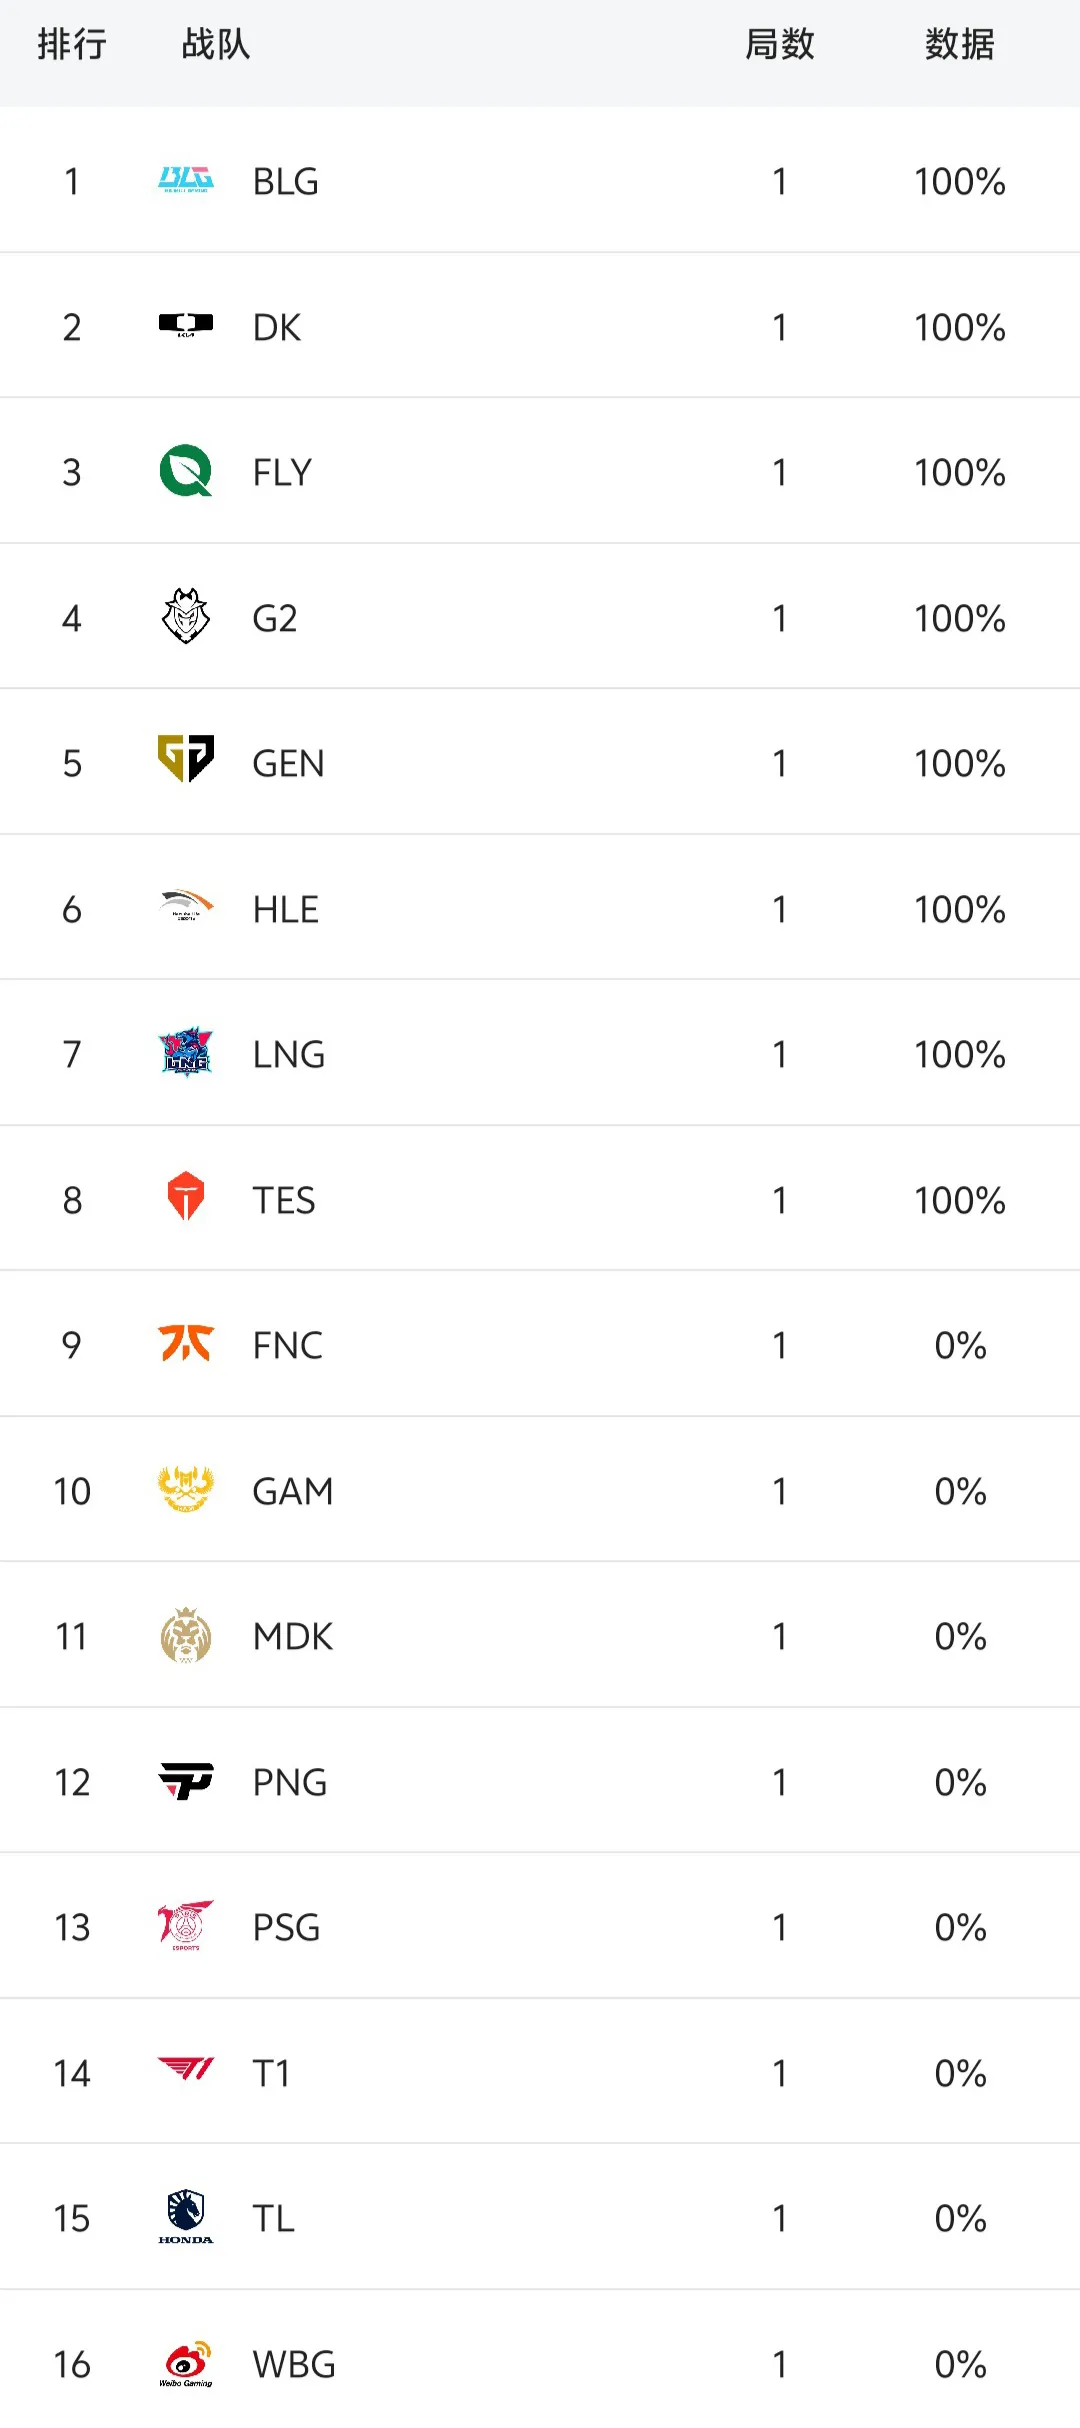Open the WBG Weibo Gaming logo

click(x=186, y=2364)
